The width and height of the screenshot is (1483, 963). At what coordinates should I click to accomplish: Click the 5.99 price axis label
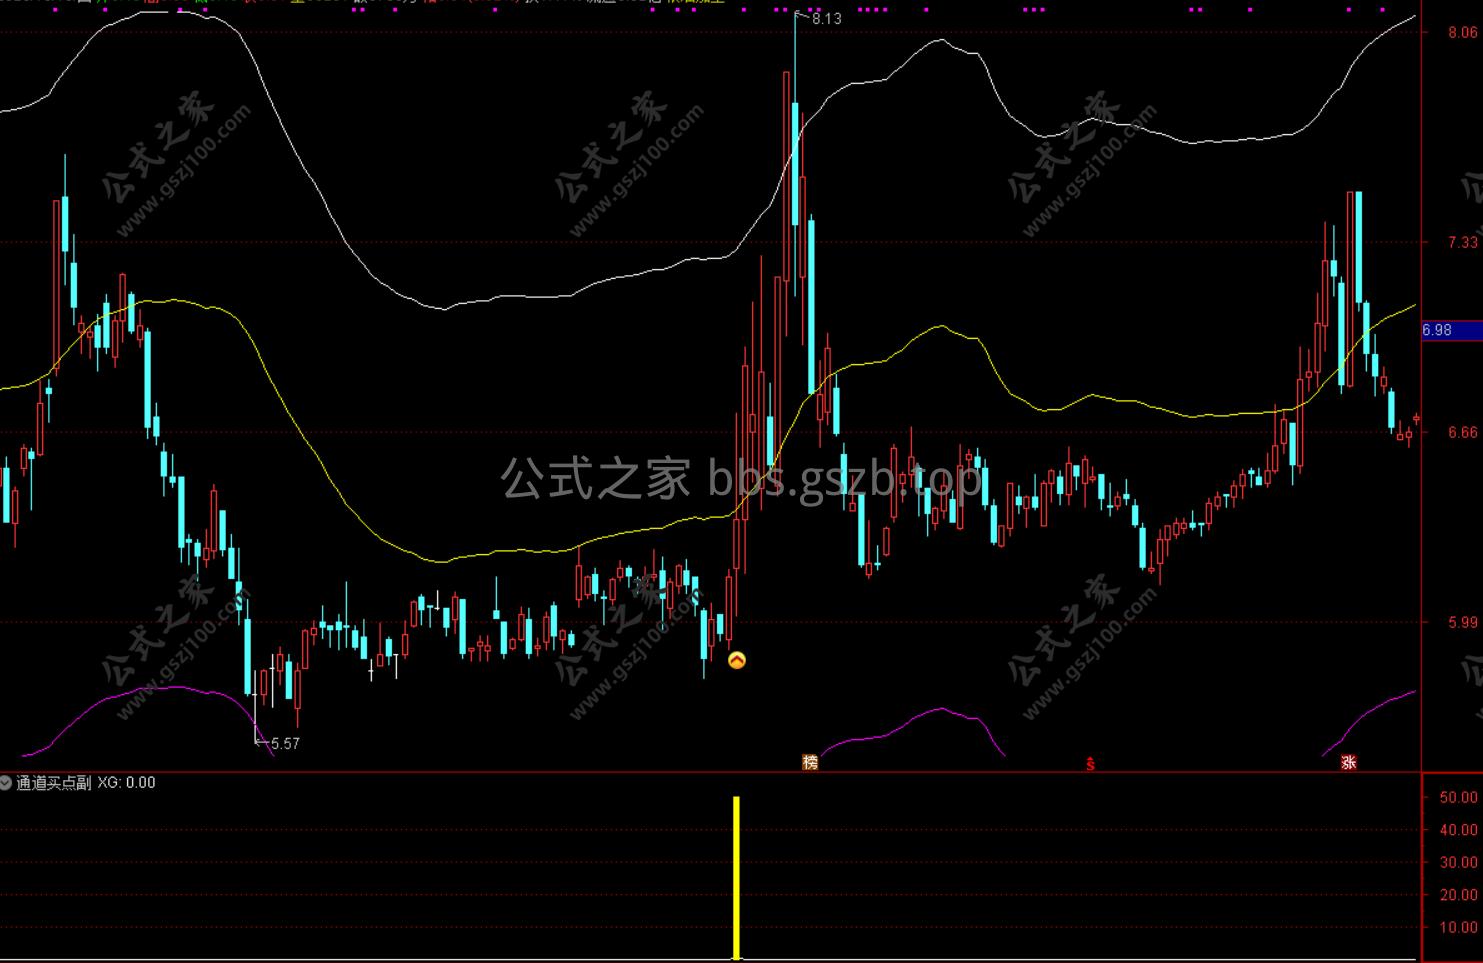(x=1462, y=622)
